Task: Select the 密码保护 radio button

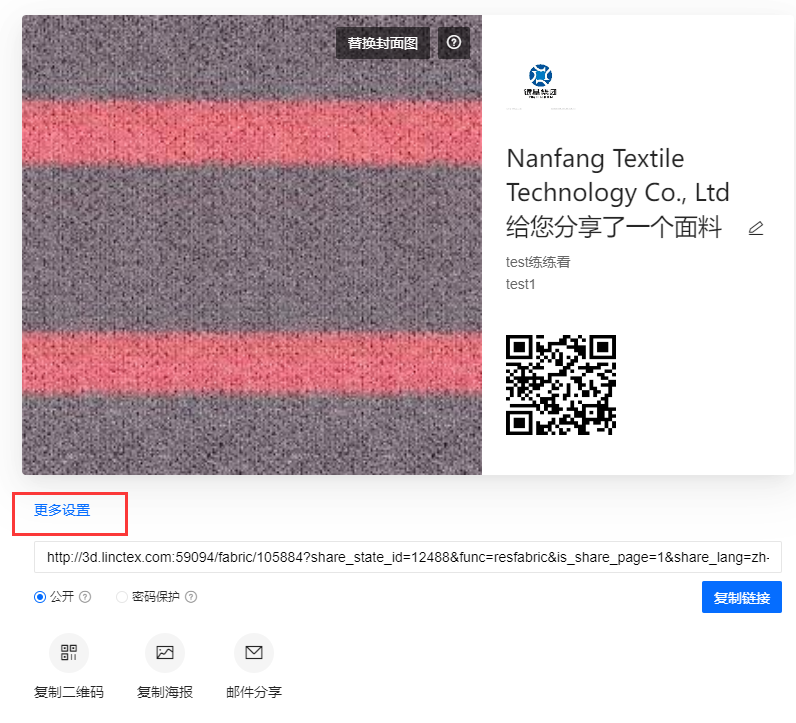Action: pyautogui.click(x=122, y=597)
